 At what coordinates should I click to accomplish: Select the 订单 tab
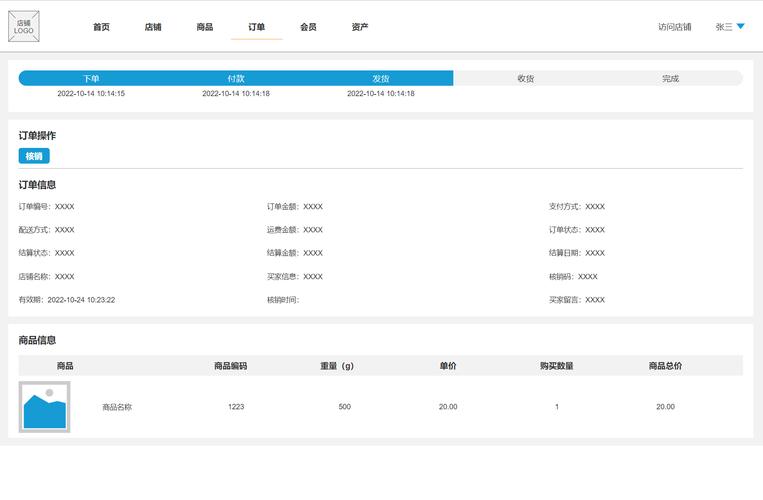256,27
